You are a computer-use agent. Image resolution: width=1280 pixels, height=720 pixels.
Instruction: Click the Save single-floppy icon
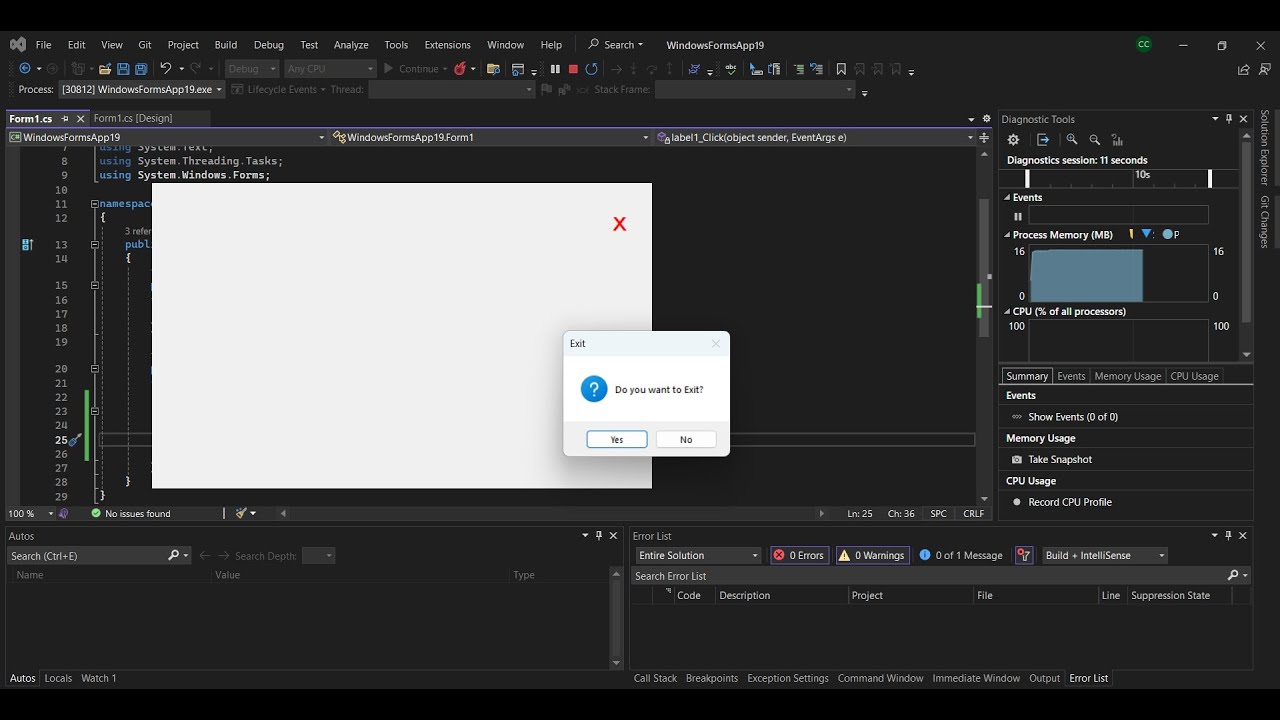[123, 69]
